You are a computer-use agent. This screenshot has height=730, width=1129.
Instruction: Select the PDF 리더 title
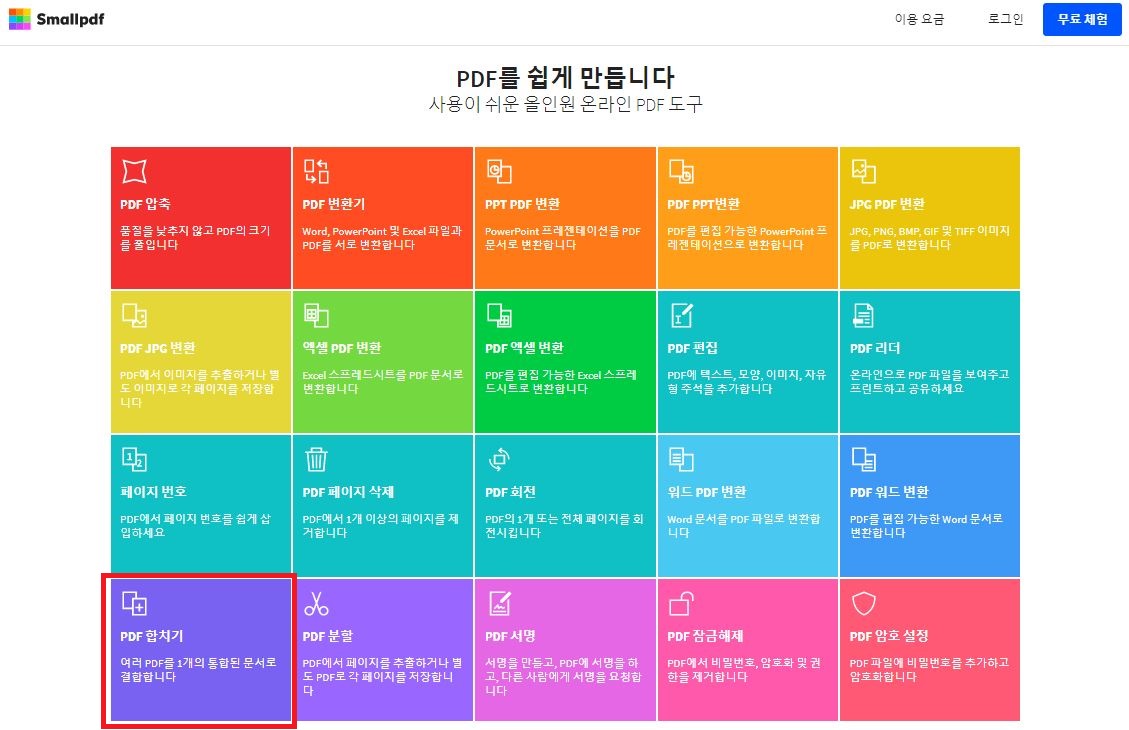tap(875, 348)
